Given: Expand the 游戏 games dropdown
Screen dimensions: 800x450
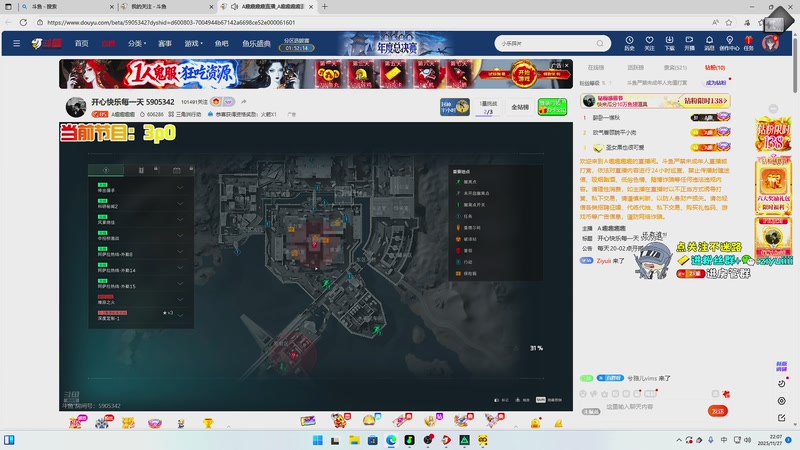Looking at the screenshot, I should pyautogui.click(x=193, y=43).
